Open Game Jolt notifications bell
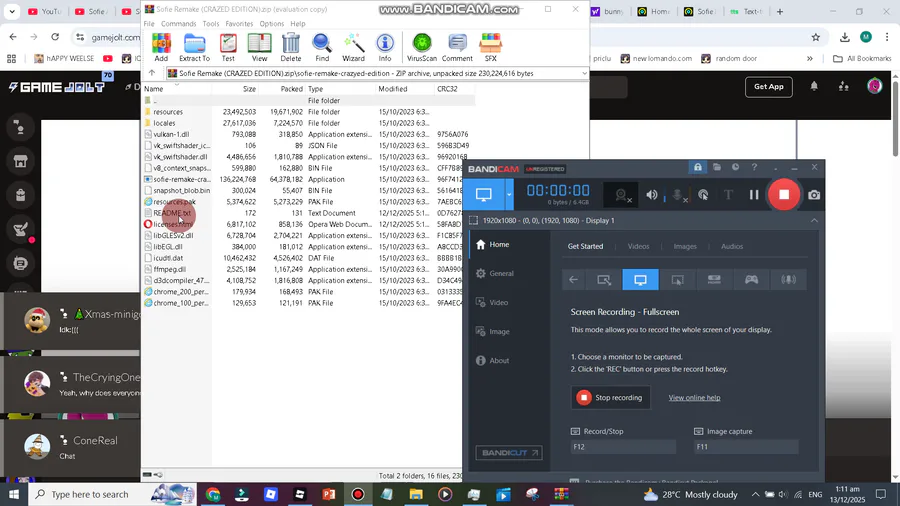 point(814,86)
